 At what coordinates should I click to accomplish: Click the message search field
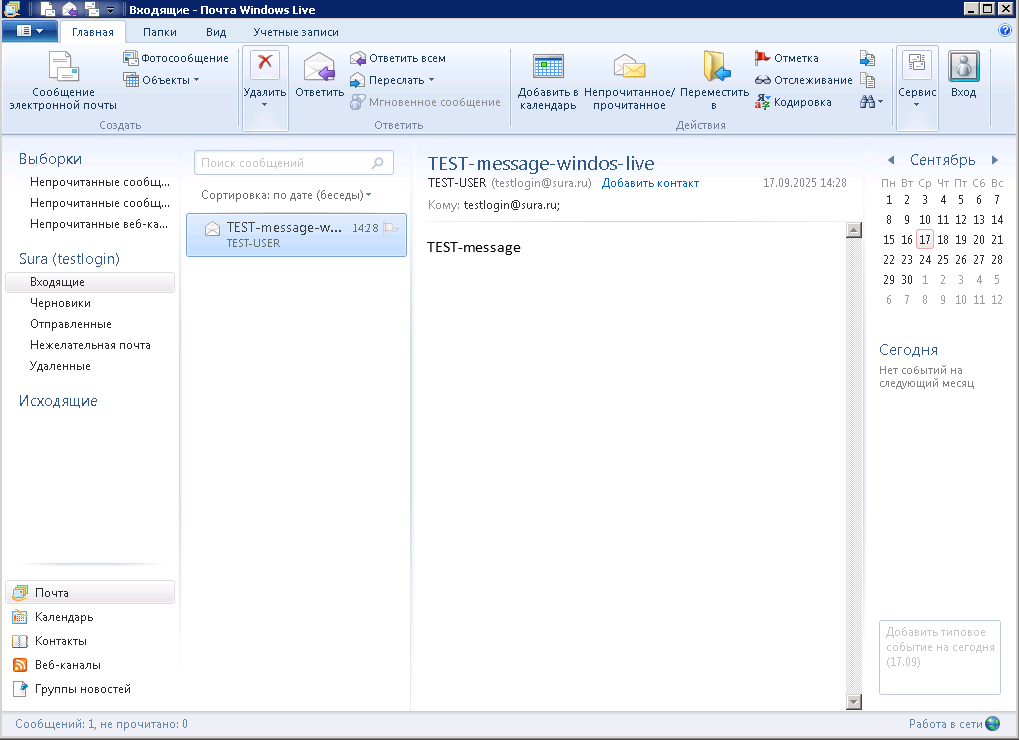click(x=285, y=163)
